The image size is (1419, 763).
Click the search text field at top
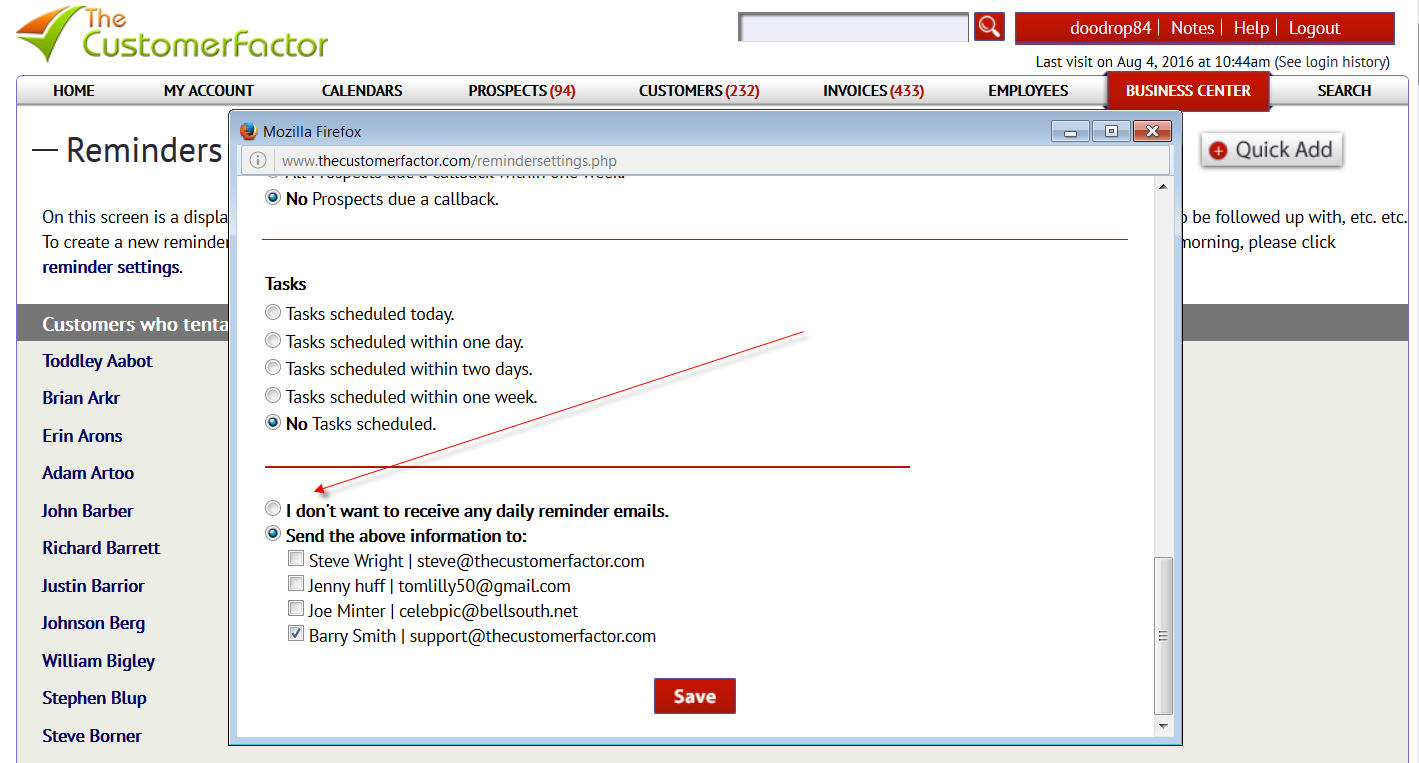(853, 27)
